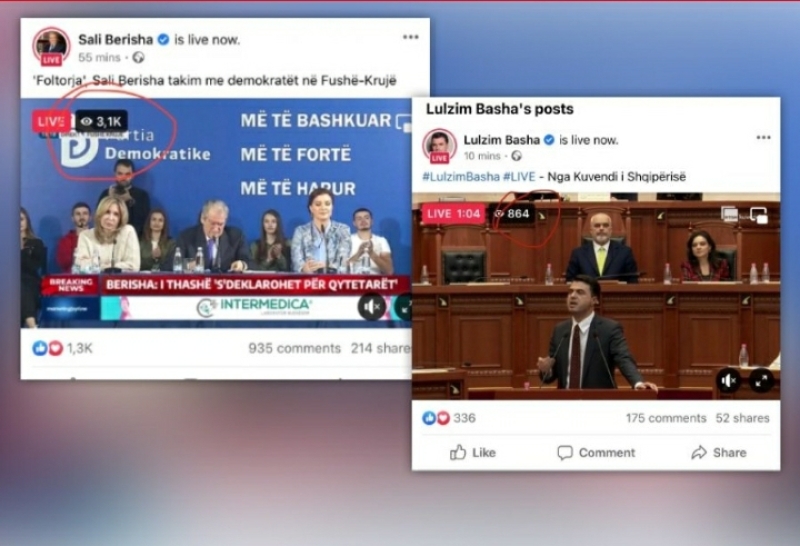Show reactions on Basha's post

[x=449, y=418]
